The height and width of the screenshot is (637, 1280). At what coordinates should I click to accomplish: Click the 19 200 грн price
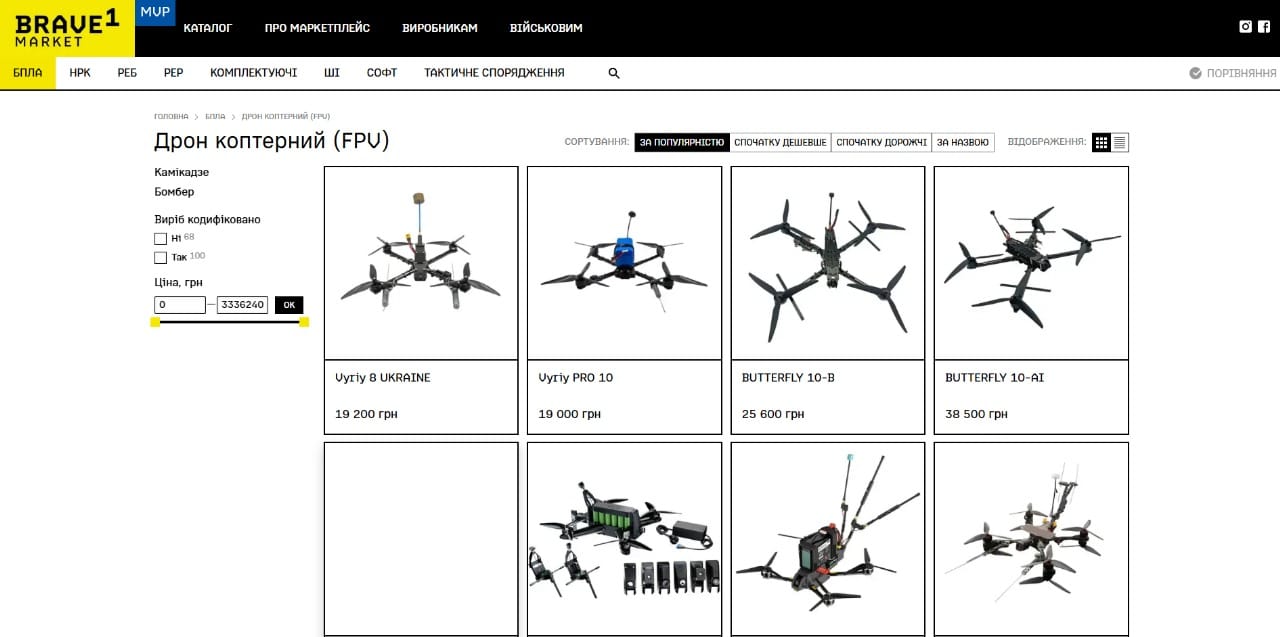pos(366,414)
